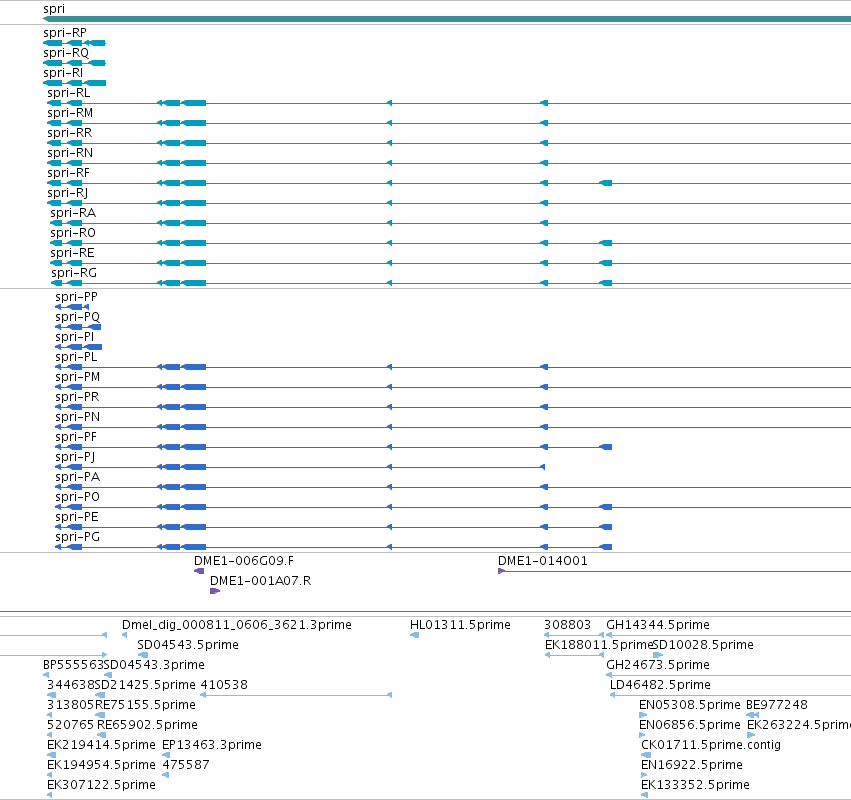Click the RE65902.5prime EST label
This screenshot has height=800, width=851.
coord(147,726)
